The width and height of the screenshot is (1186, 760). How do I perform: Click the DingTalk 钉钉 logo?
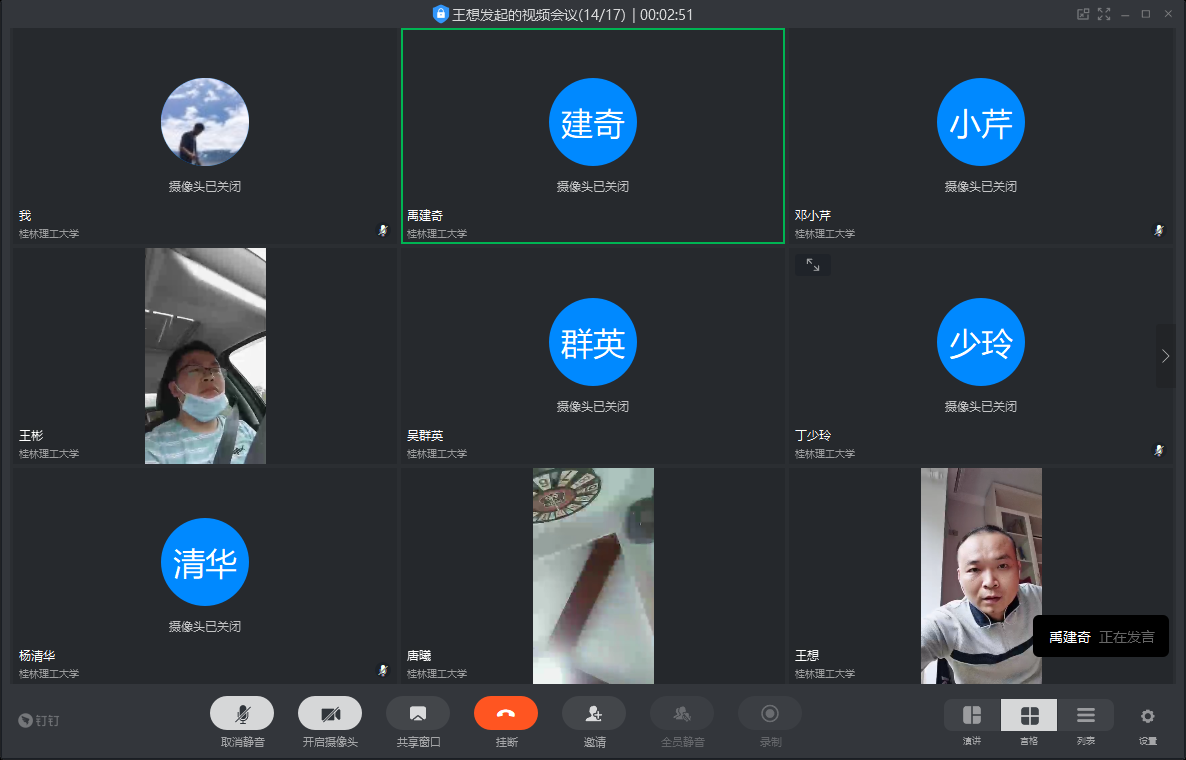40,720
